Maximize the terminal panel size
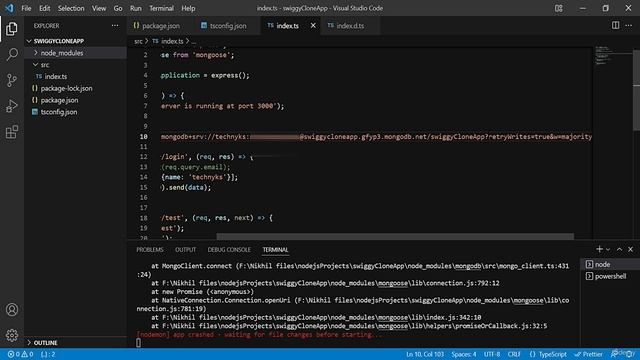 click(619, 249)
